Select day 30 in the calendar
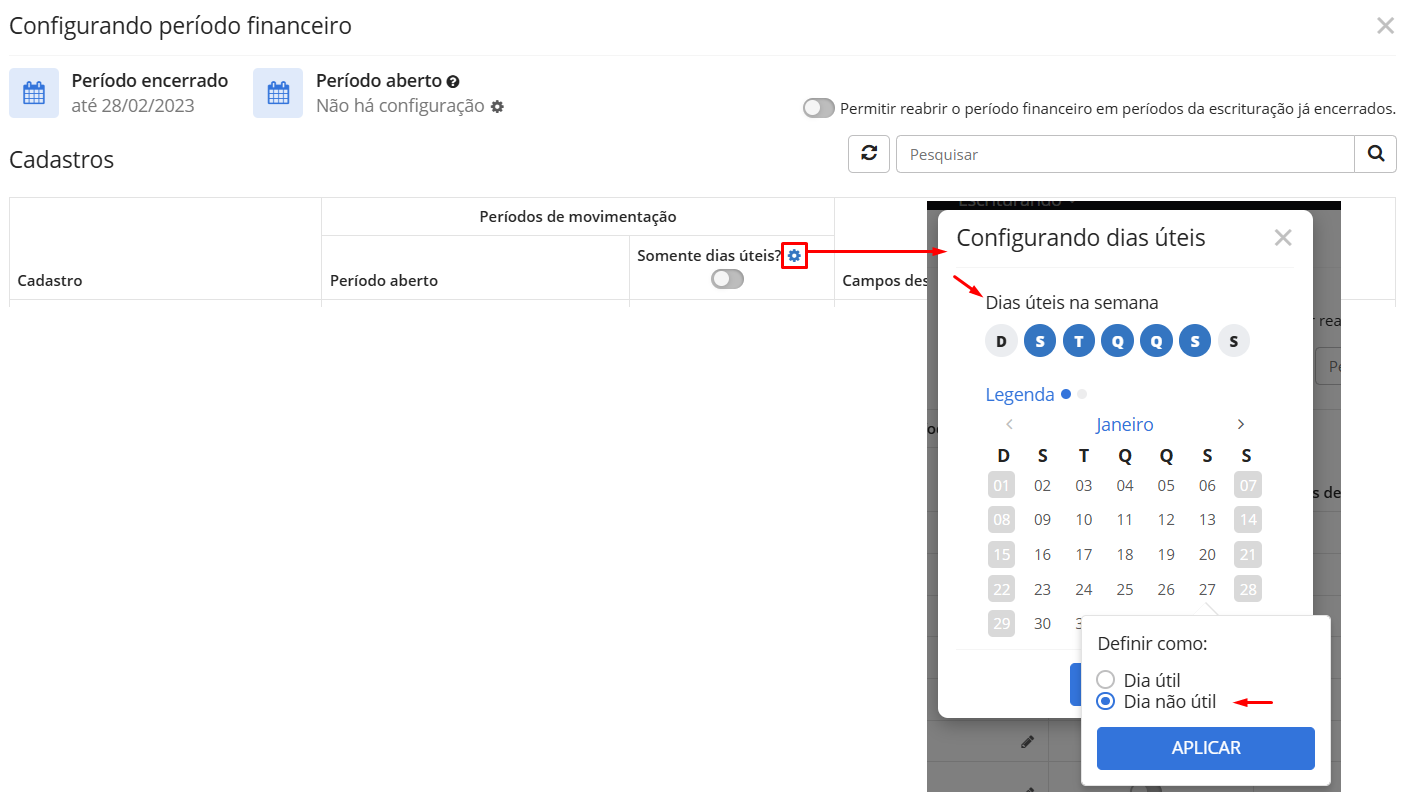Viewport: 1405px width, 803px height. (x=1042, y=623)
